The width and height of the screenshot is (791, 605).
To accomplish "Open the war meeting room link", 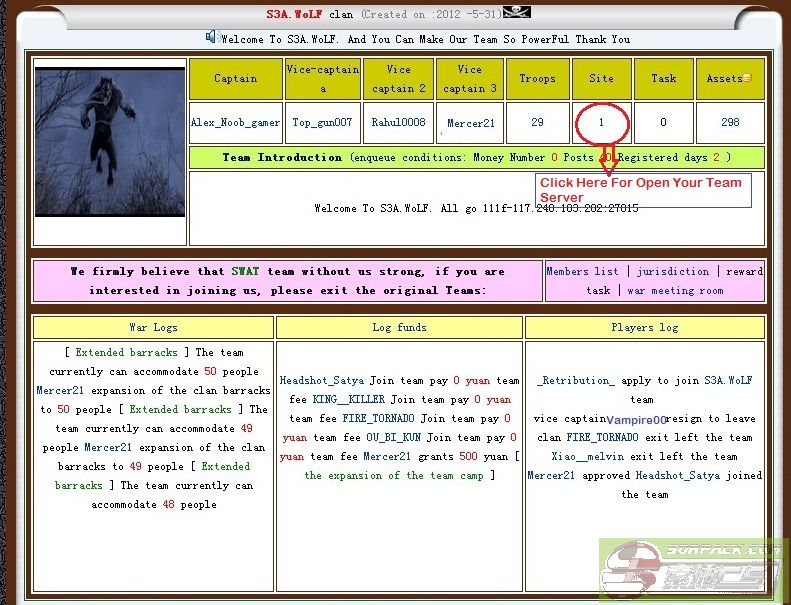I will [x=675, y=291].
